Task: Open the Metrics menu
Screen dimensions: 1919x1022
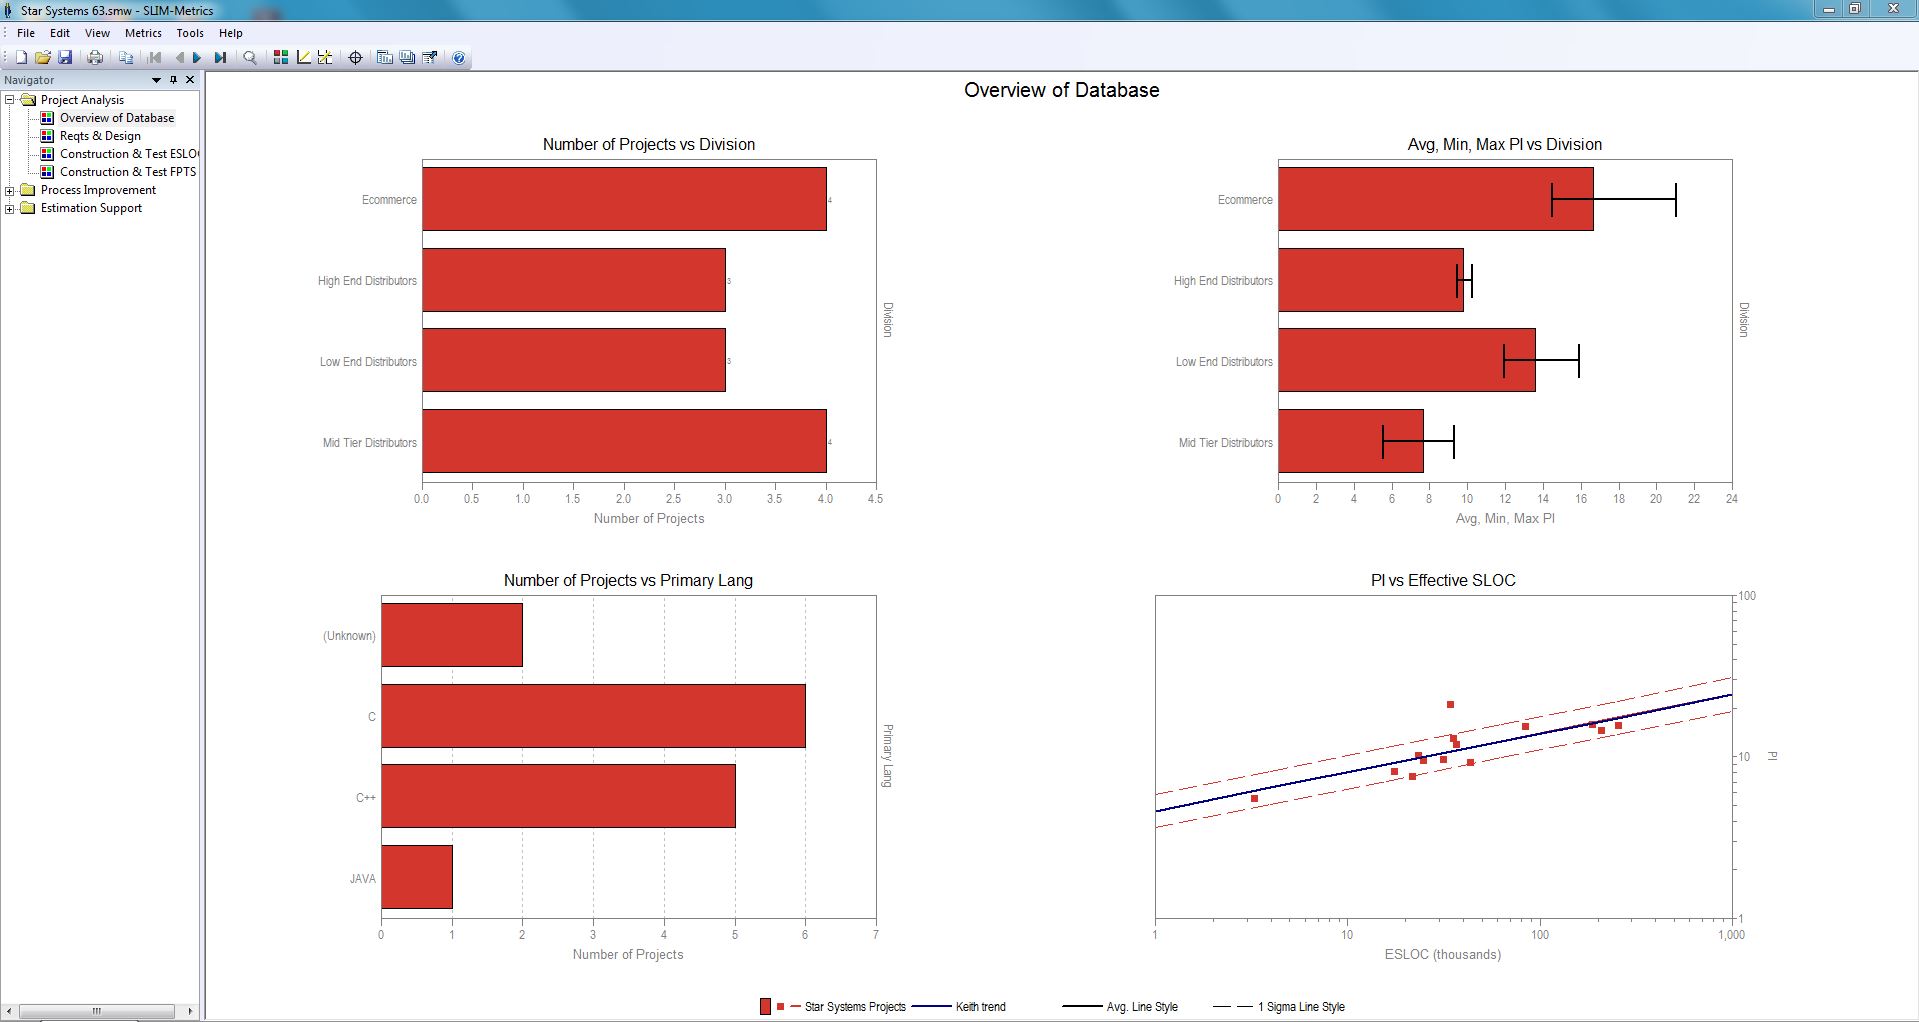Action: tap(143, 33)
